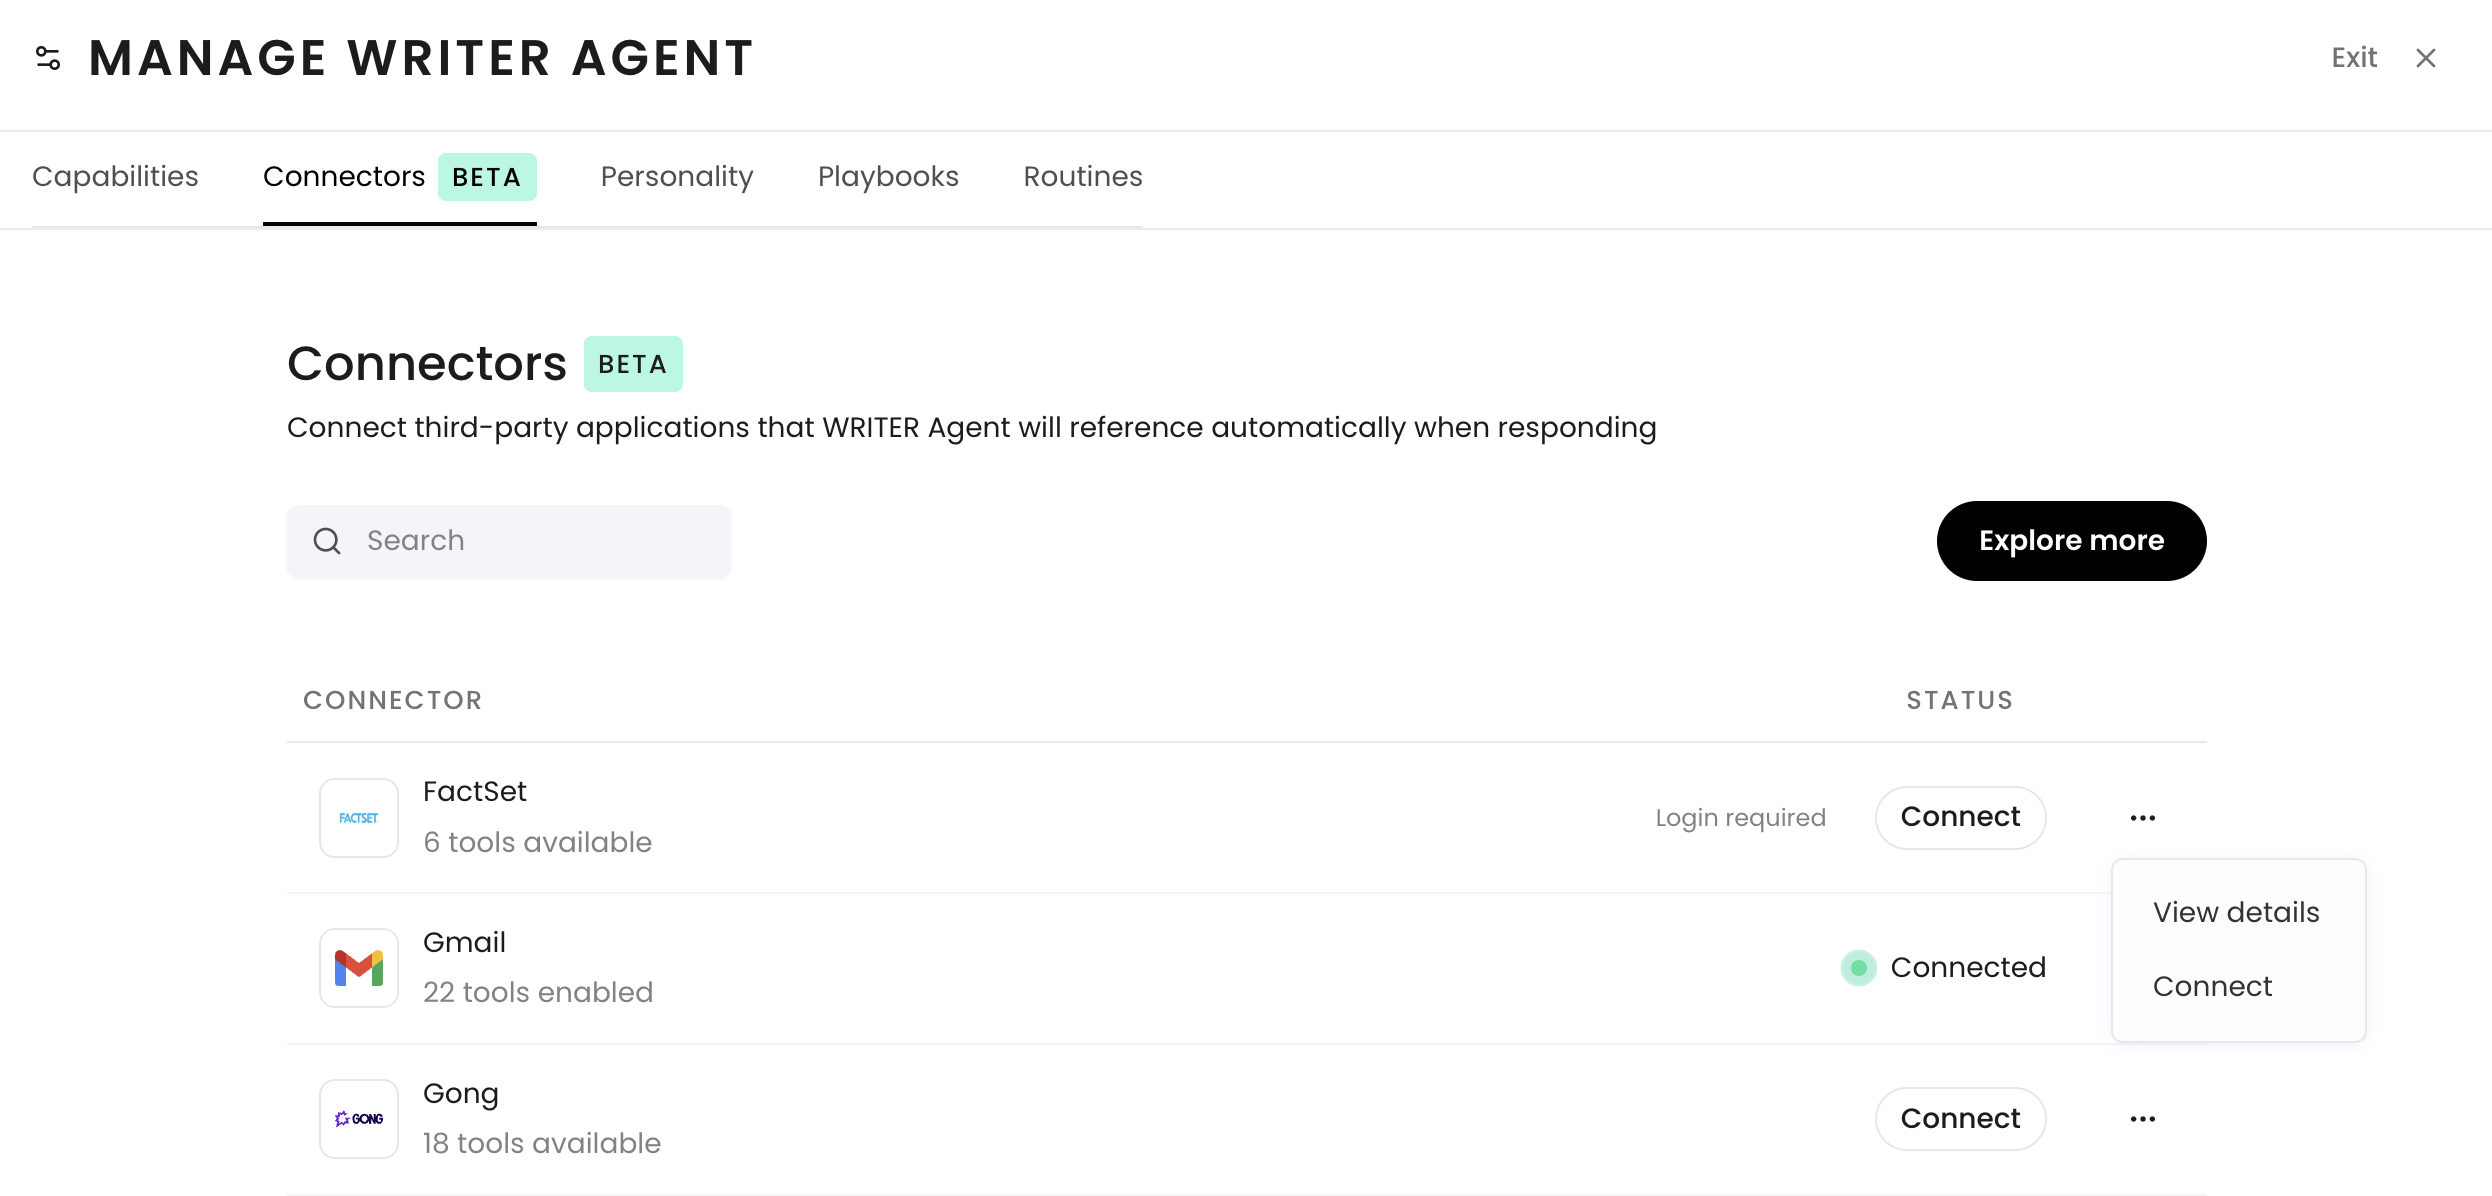The width and height of the screenshot is (2492, 1196).
Task: Close the panel with the X icon
Action: coord(2426,58)
